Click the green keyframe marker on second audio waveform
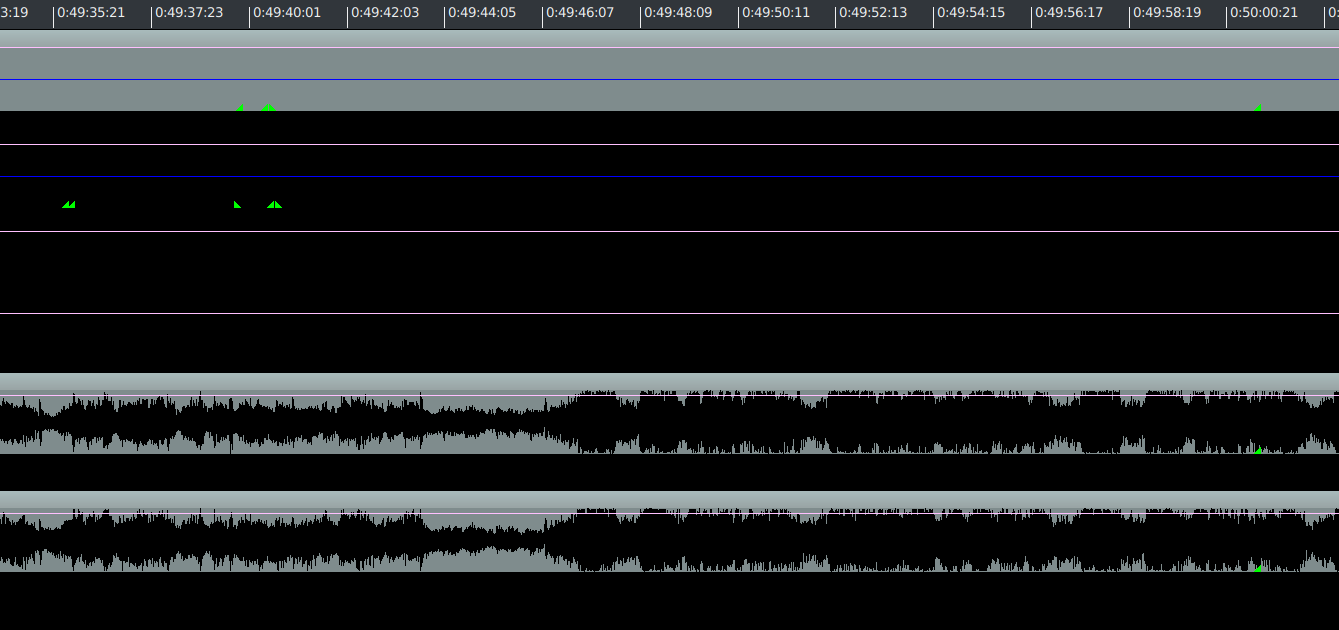Screen dimensions: 1339x630 coord(1259,568)
